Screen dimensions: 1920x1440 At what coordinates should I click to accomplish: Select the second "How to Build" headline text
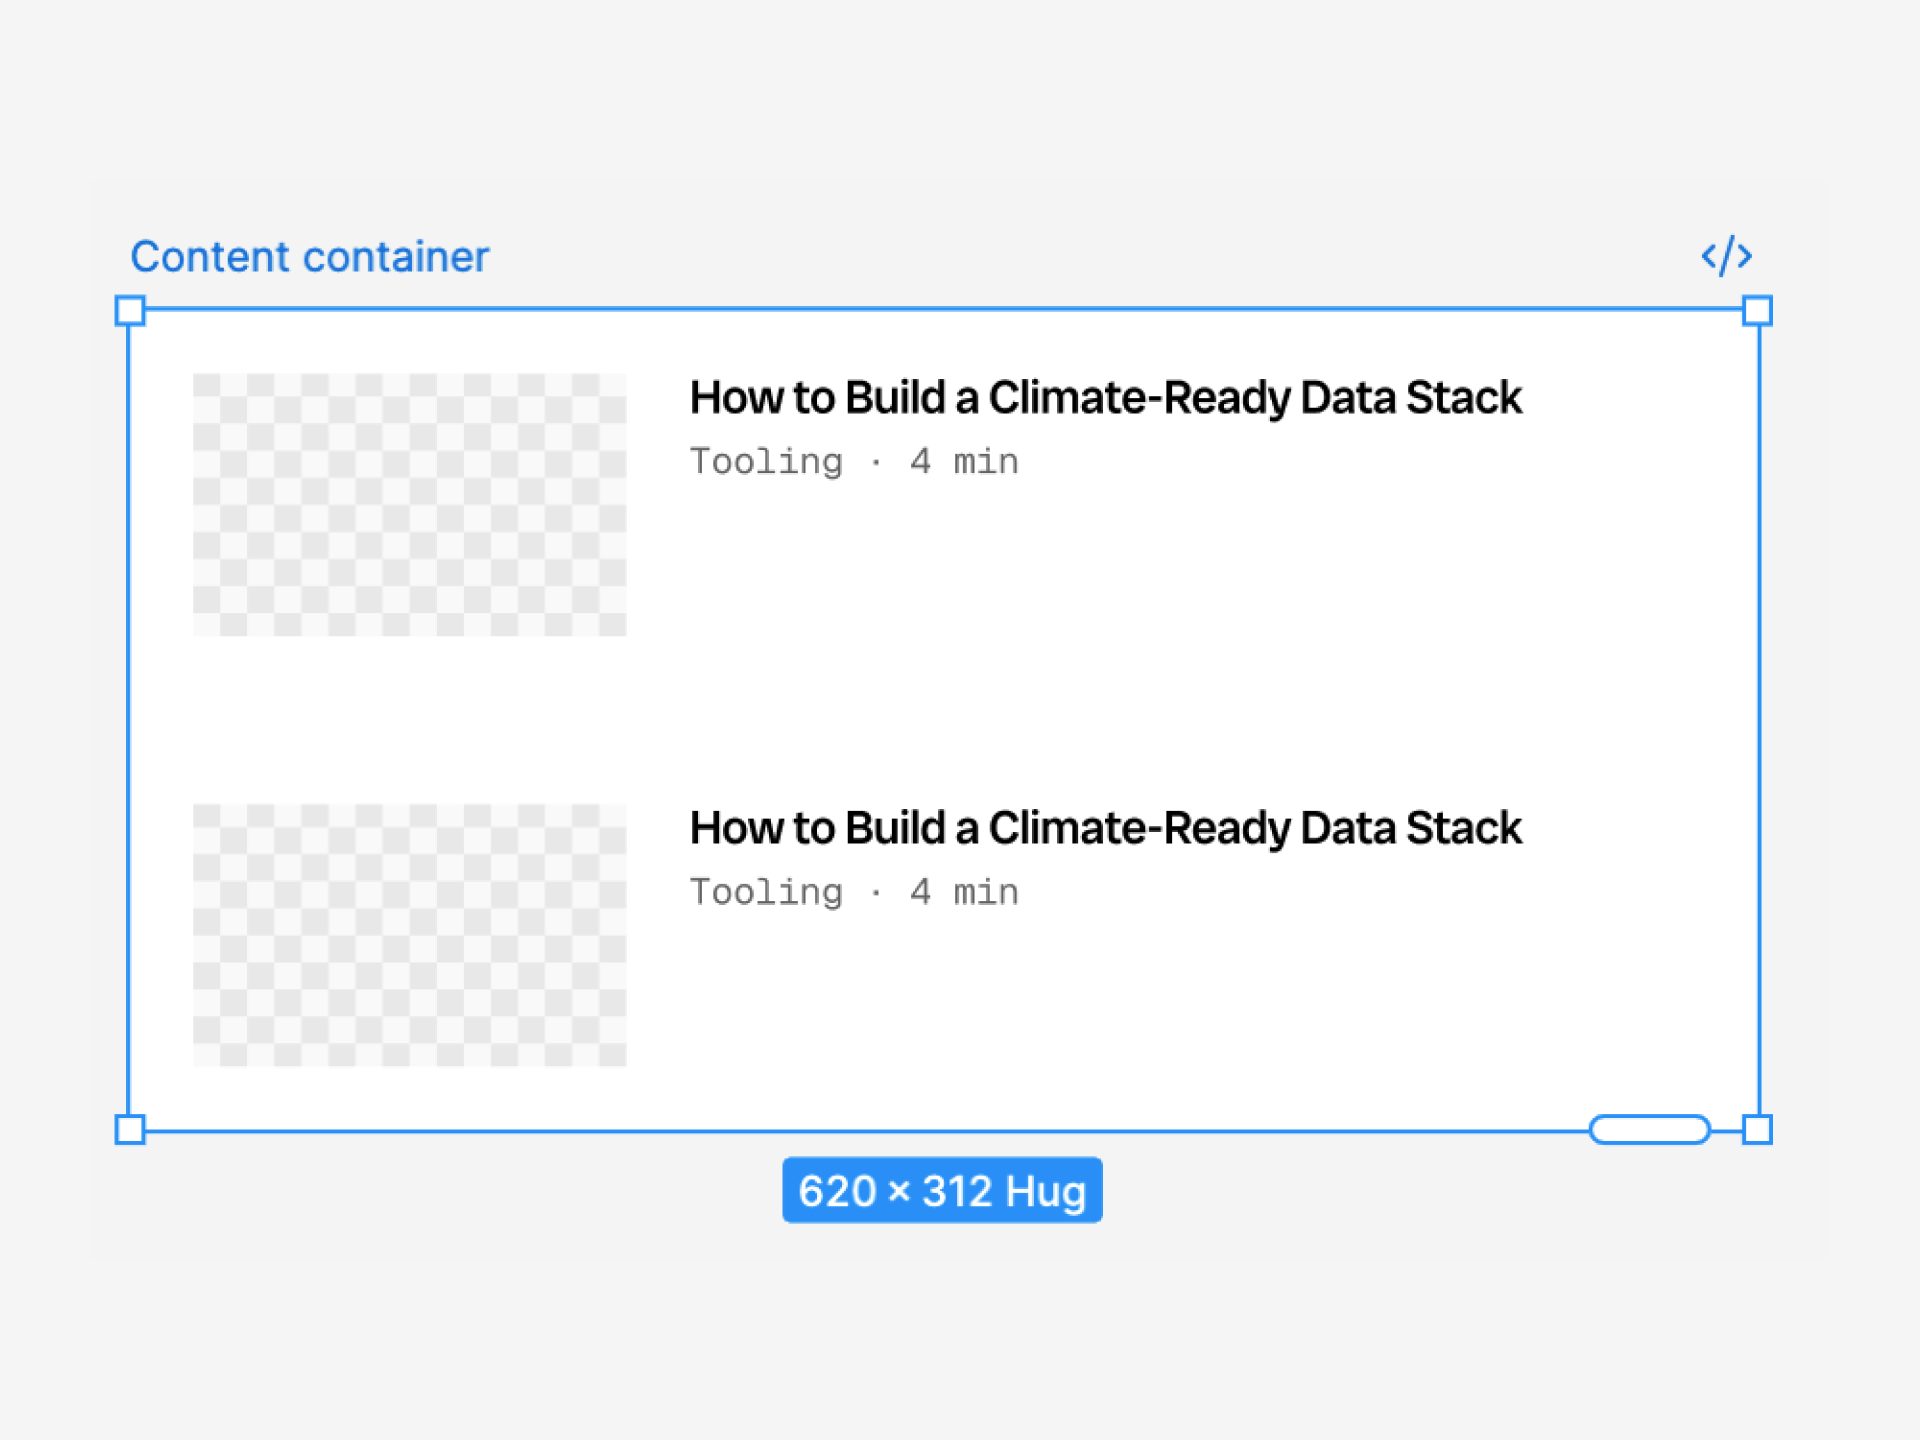coord(1105,828)
